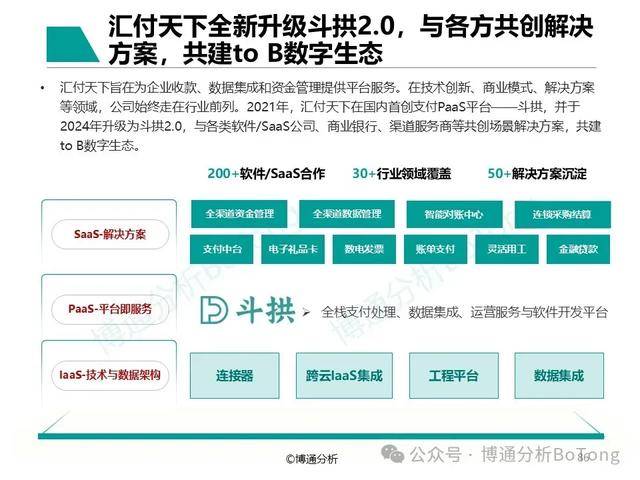The height and width of the screenshot is (480, 640).
Task: Click the 支付中台 box
Action: [222, 249]
